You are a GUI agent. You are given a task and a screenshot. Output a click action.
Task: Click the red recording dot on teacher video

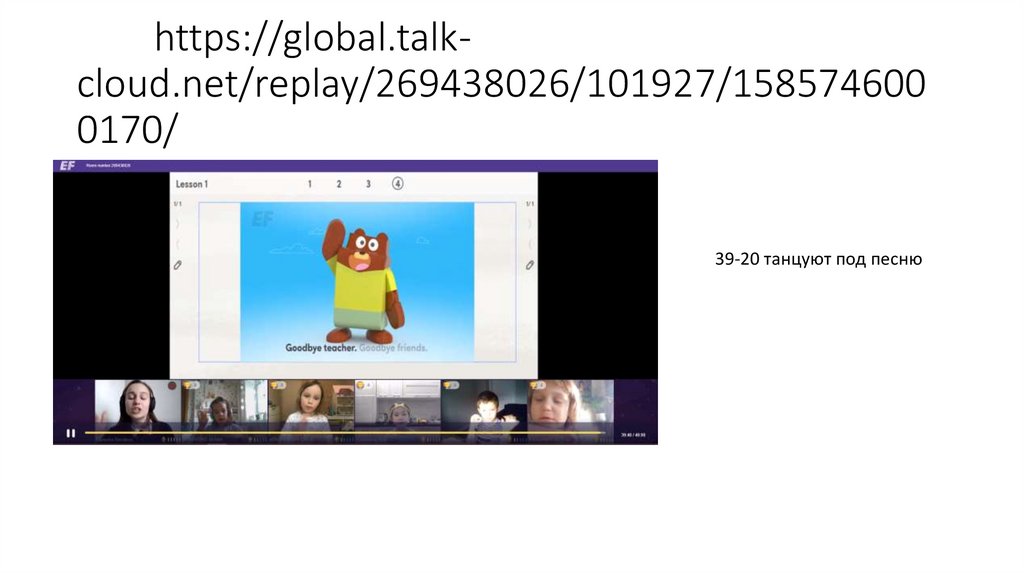172,386
